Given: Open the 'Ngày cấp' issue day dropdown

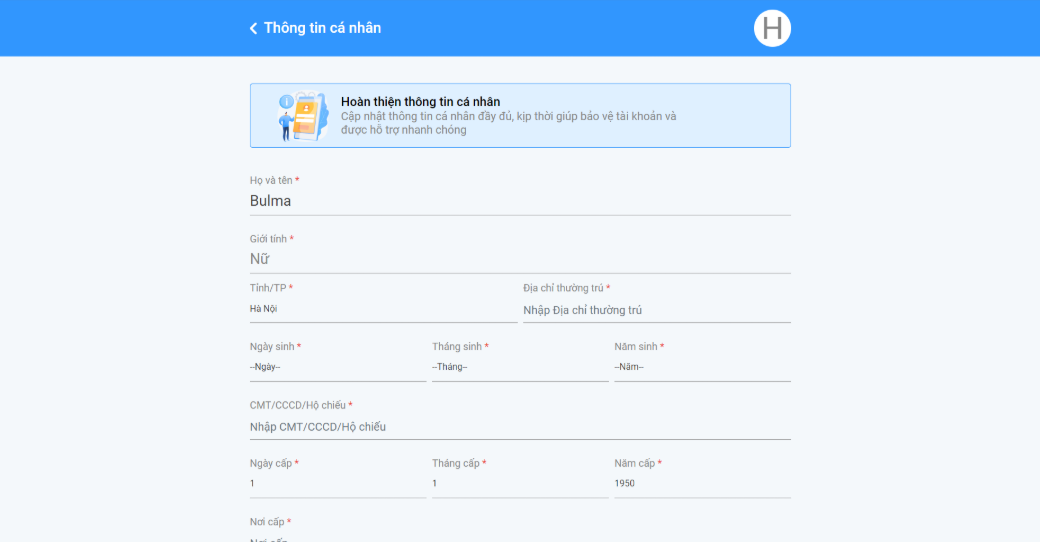Looking at the screenshot, I should pyautogui.click(x=337, y=484).
